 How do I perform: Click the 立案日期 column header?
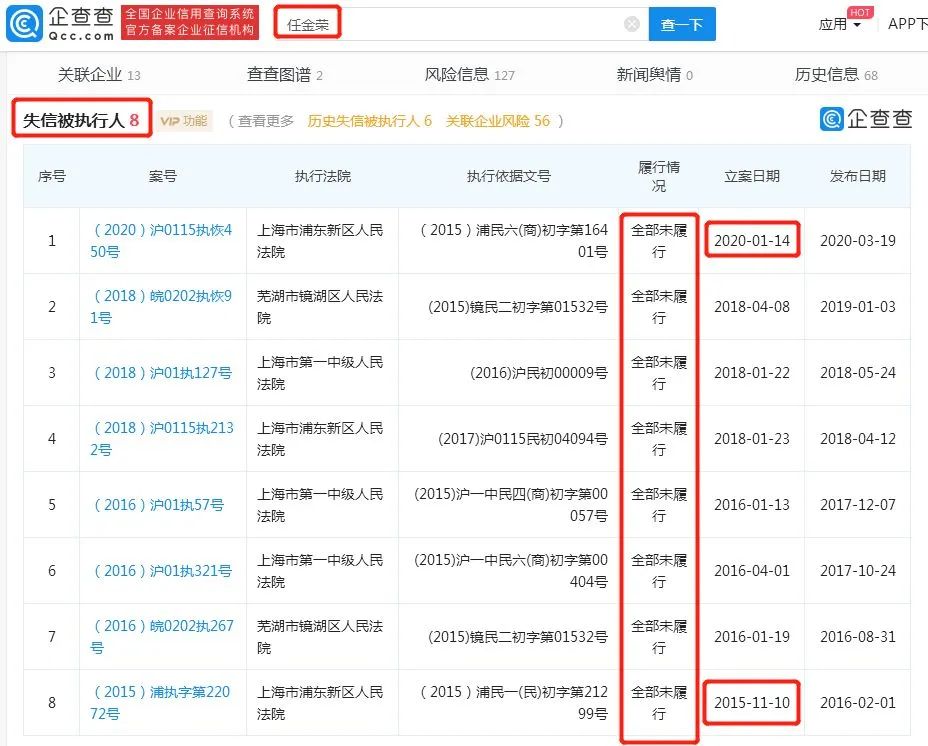tap(752, 176)
